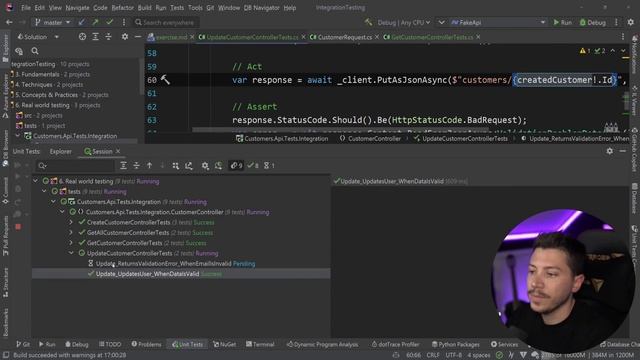The image size is (640, 360).
Task: Open the Solution panel settings gear
Action: click(124, 37)
